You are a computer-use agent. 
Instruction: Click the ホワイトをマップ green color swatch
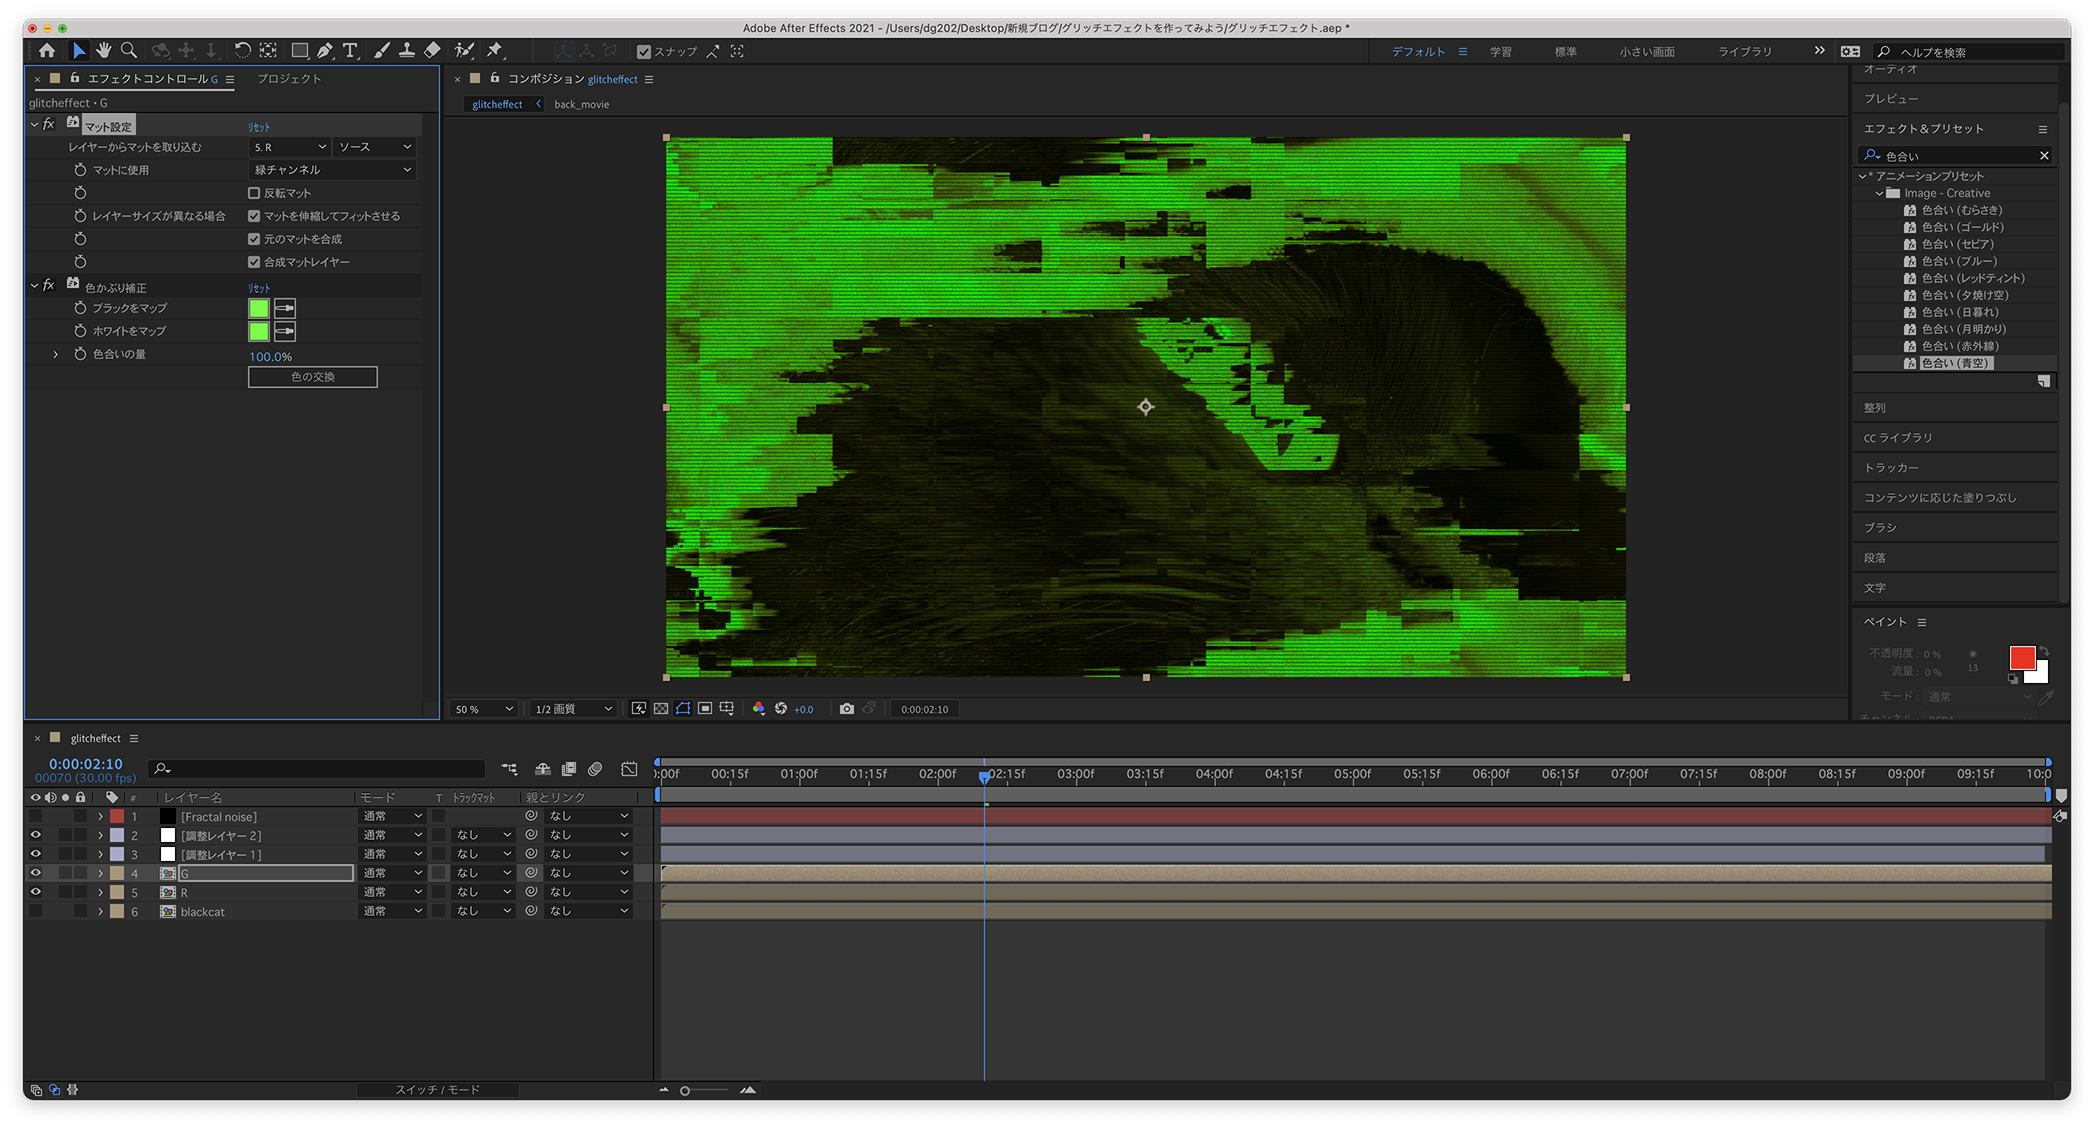point(259,331)
